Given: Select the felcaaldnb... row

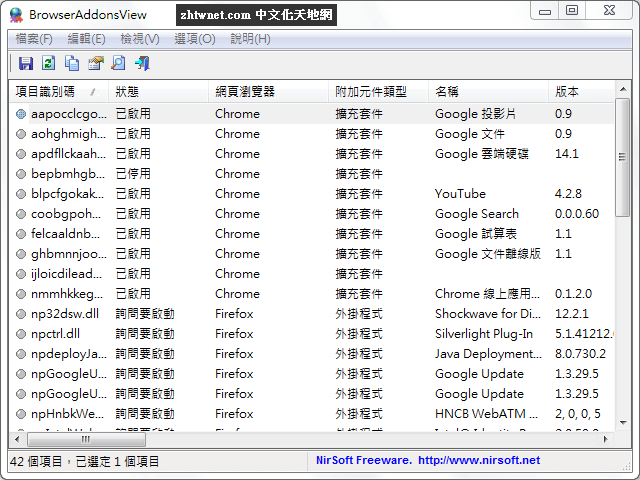Looking at the screenshot, I should point(311,234).
